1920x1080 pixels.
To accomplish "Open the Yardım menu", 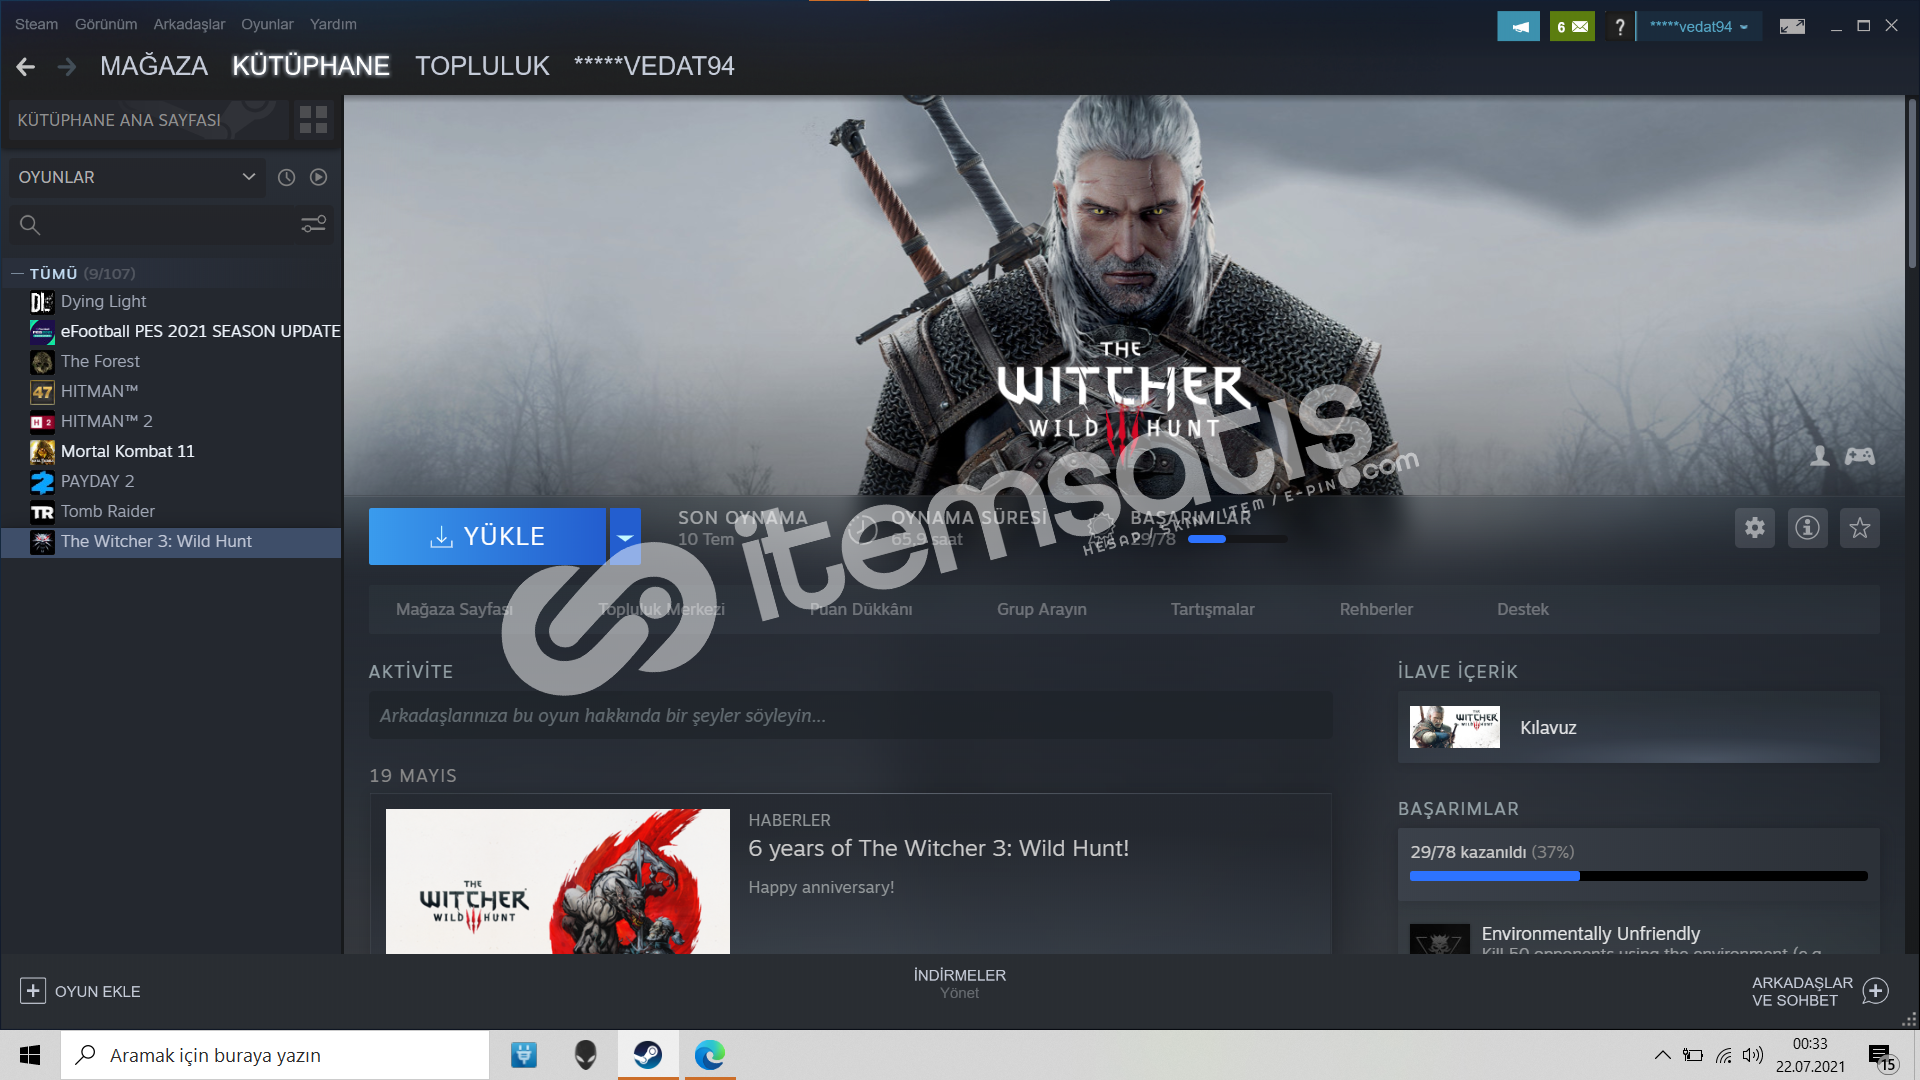I will pyautogui.click(x=333, y=24).
